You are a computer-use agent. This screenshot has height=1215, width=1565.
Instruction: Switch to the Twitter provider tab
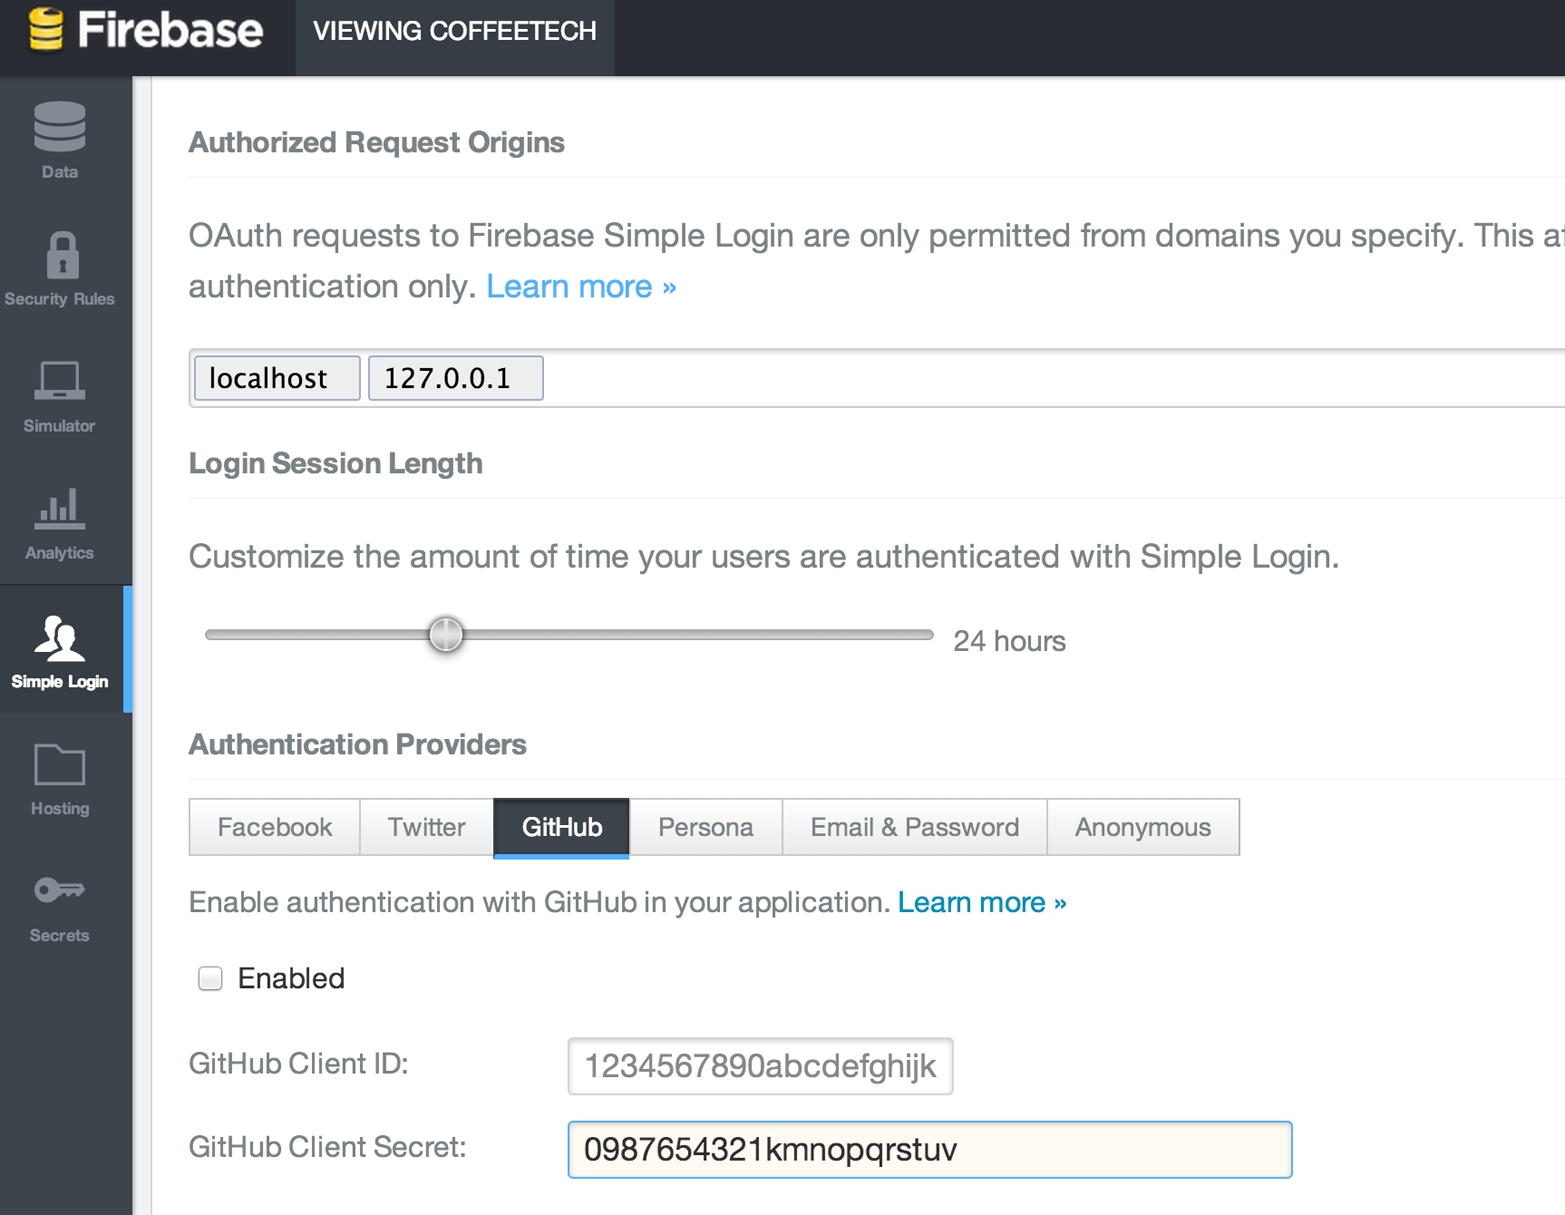click(427, 827)
